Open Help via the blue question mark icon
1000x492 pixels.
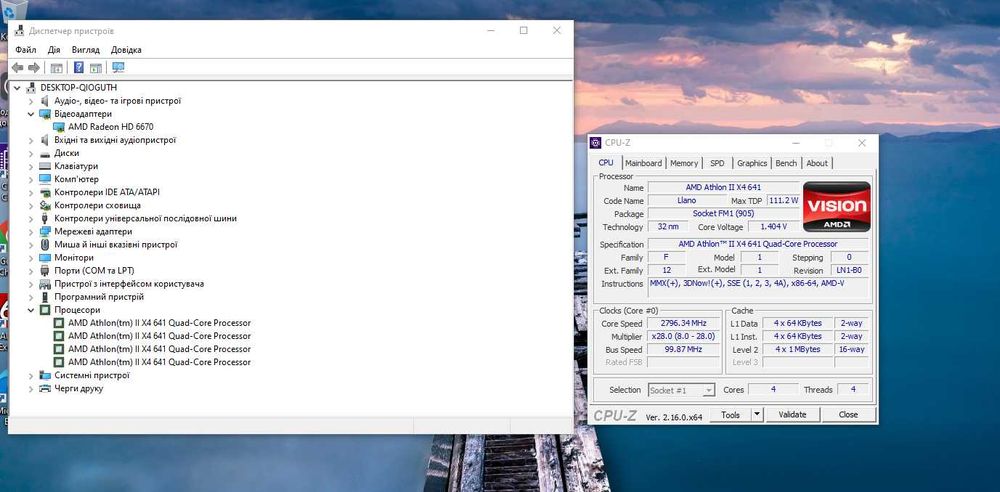pyautogui.click(x=78, y=68)
